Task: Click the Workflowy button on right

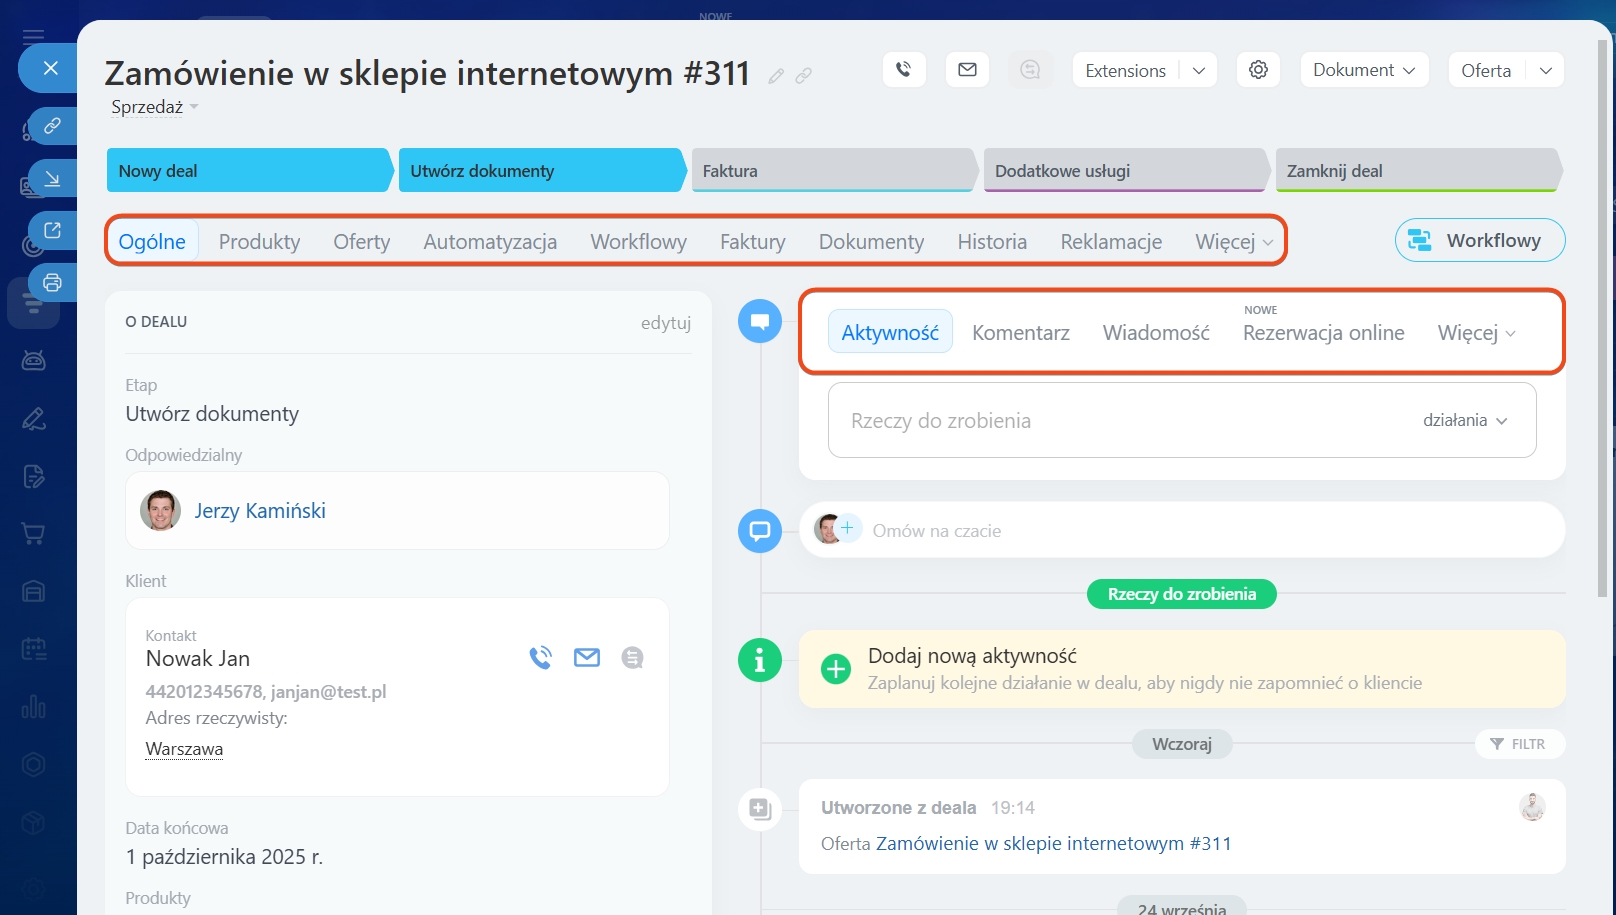Action: pyautogui.click(x=1479, y=241)
